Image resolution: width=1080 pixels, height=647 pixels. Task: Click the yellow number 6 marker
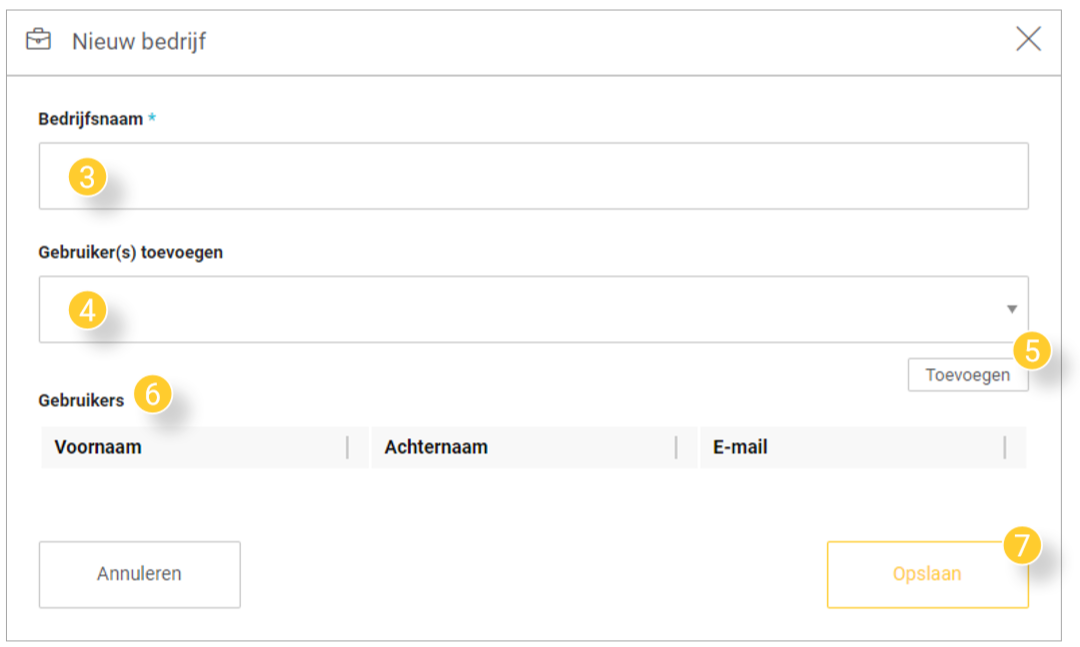[x=151, y=394]
